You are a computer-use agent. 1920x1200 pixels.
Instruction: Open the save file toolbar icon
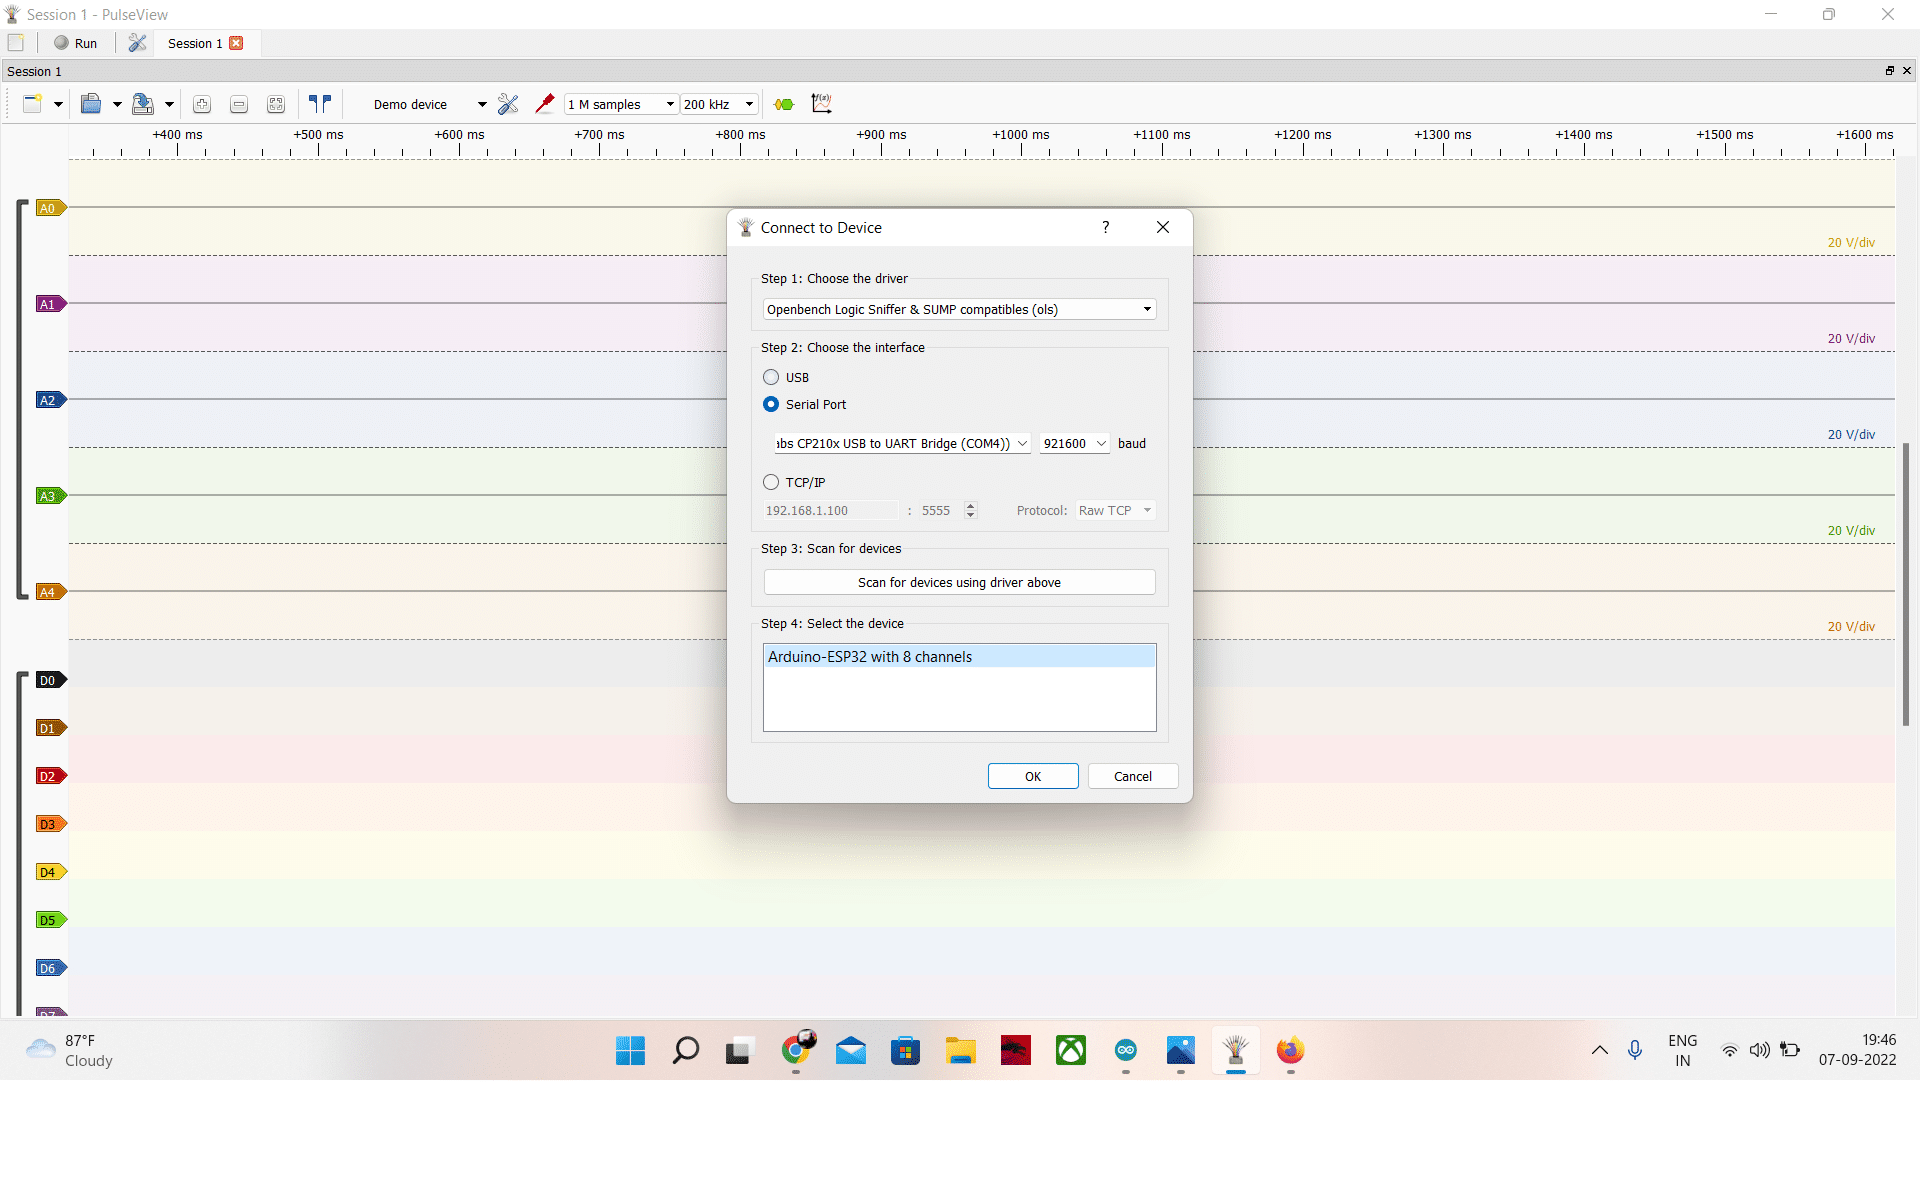pos(142,104)
